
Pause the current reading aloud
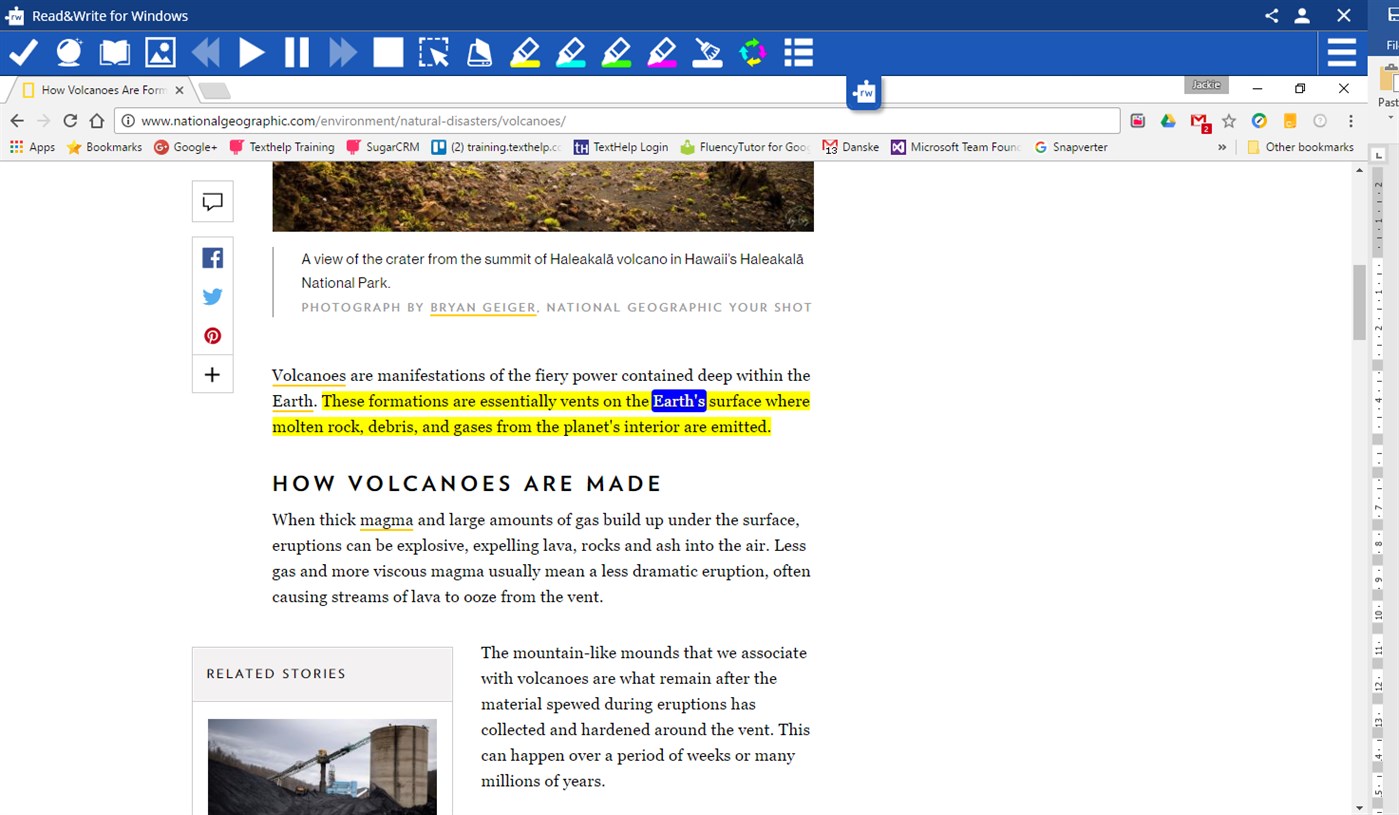(297, 52)
